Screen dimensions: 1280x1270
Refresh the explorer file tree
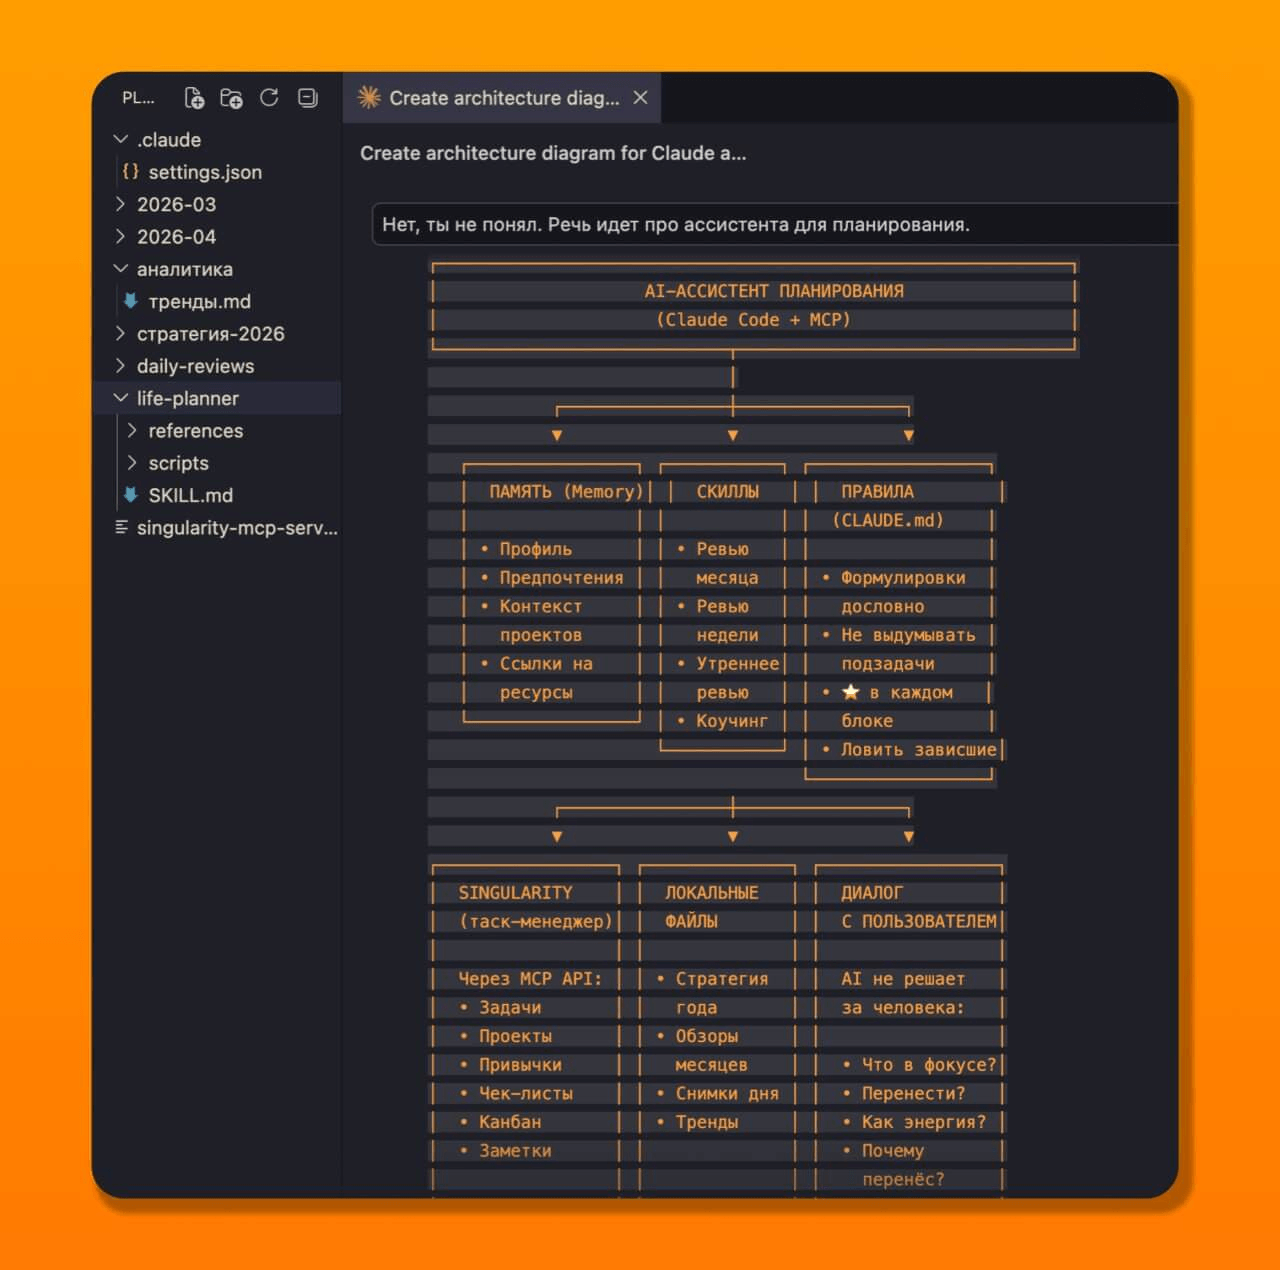click(269, 98)
